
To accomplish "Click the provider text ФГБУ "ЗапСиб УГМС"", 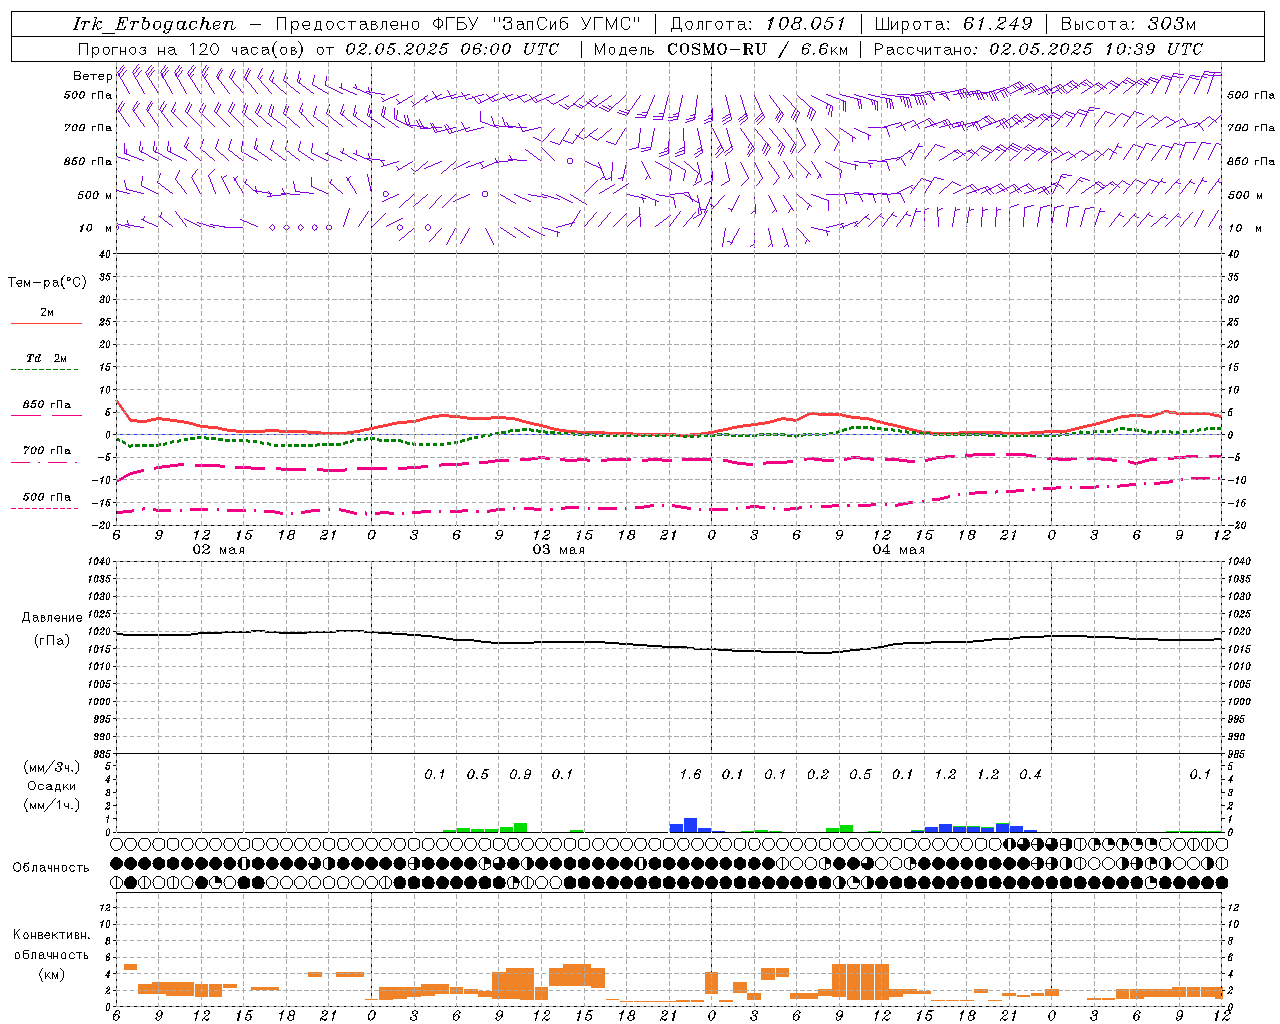I will click(535, 24).
